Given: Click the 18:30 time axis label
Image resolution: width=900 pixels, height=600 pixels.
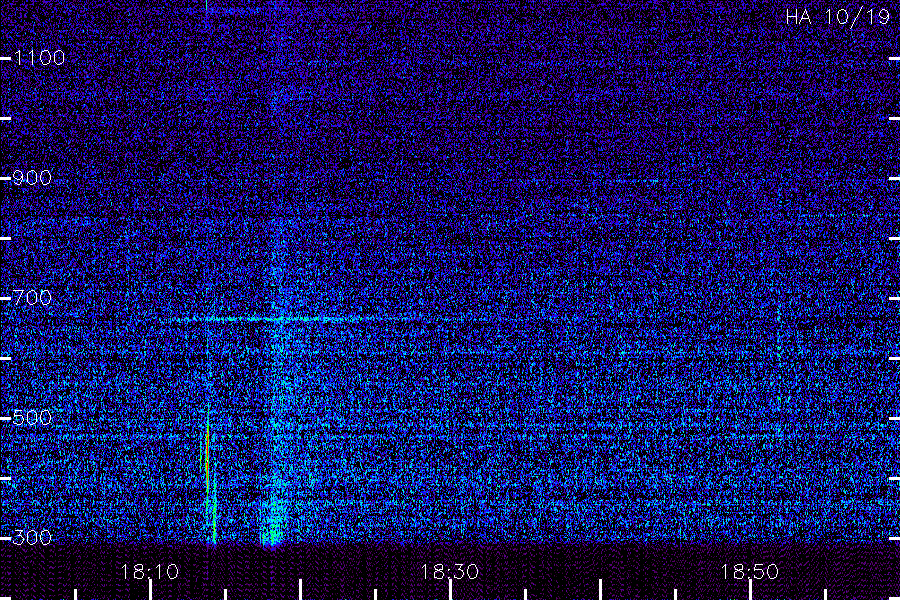Looking at the screenshot, I should [x=449, y=572].
